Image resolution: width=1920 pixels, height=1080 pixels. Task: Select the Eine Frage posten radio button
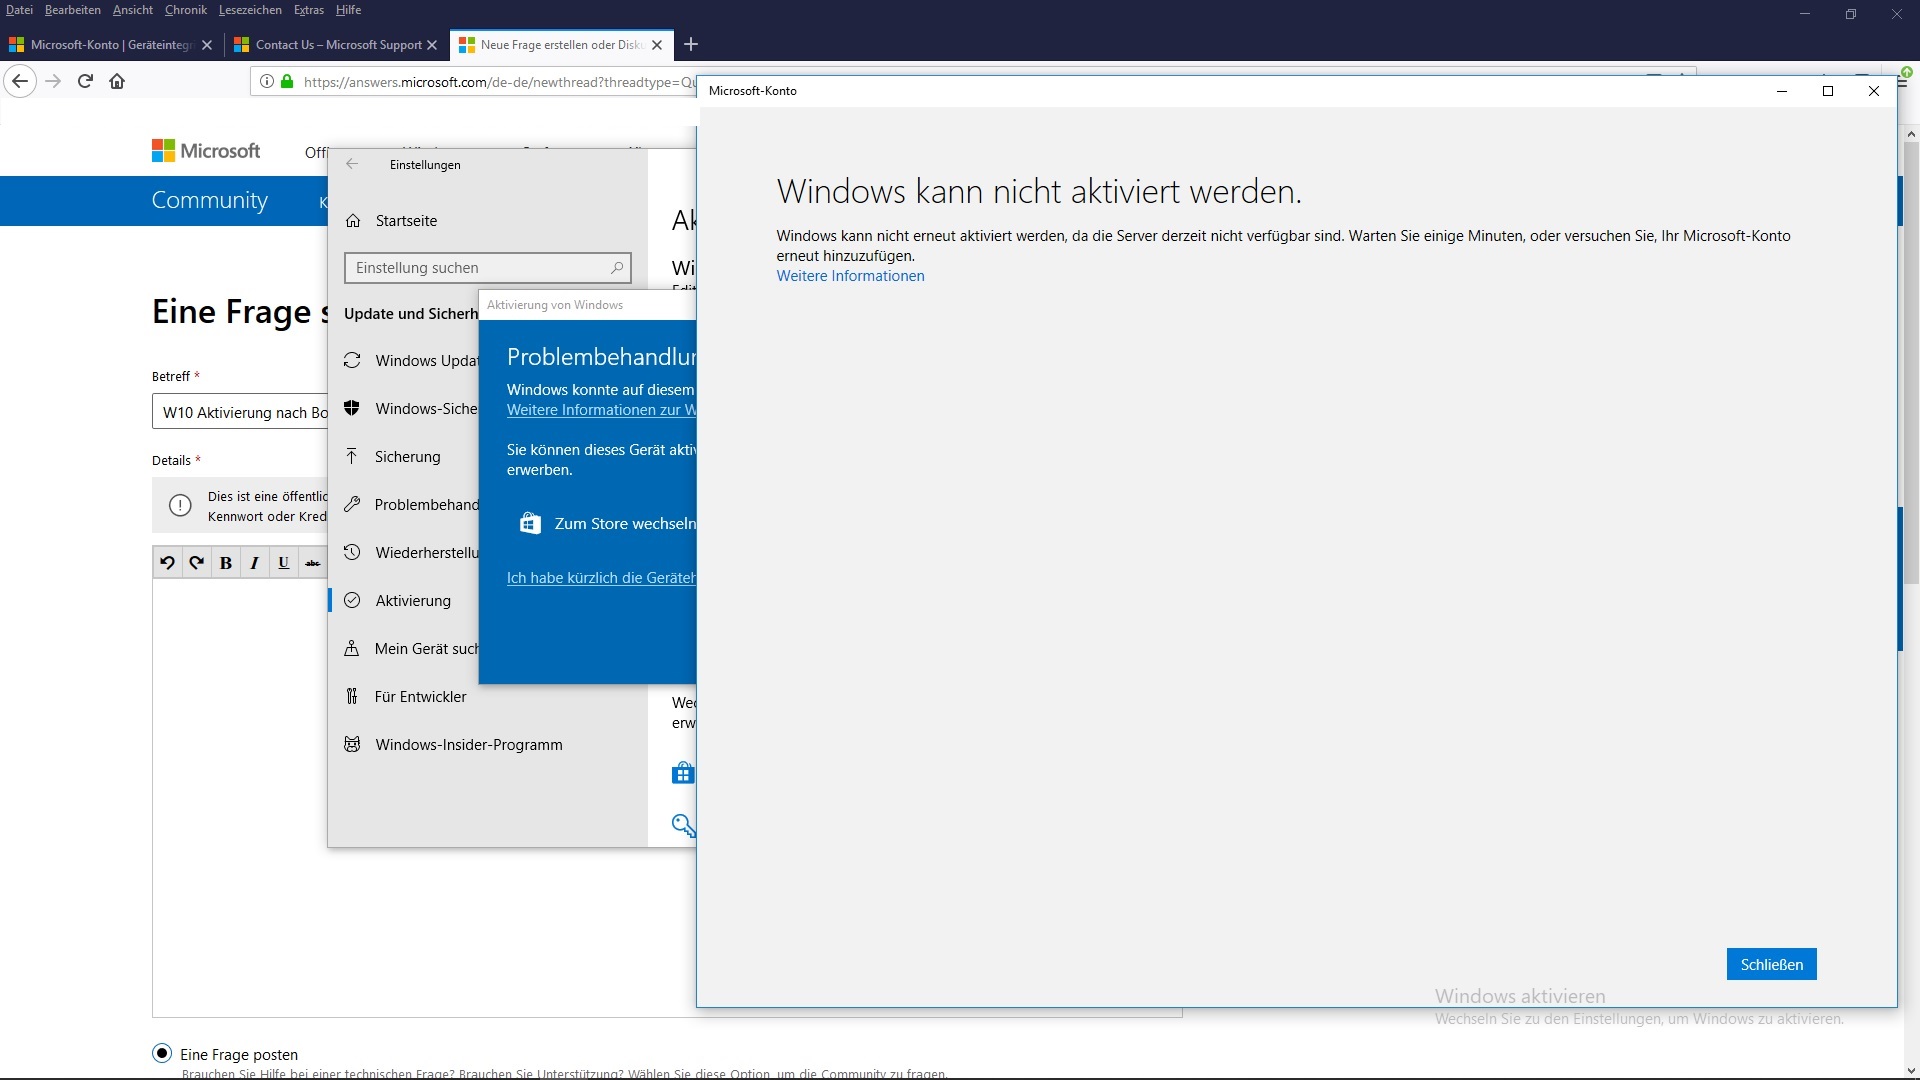pyautogui.click(x=162, y=1053)
